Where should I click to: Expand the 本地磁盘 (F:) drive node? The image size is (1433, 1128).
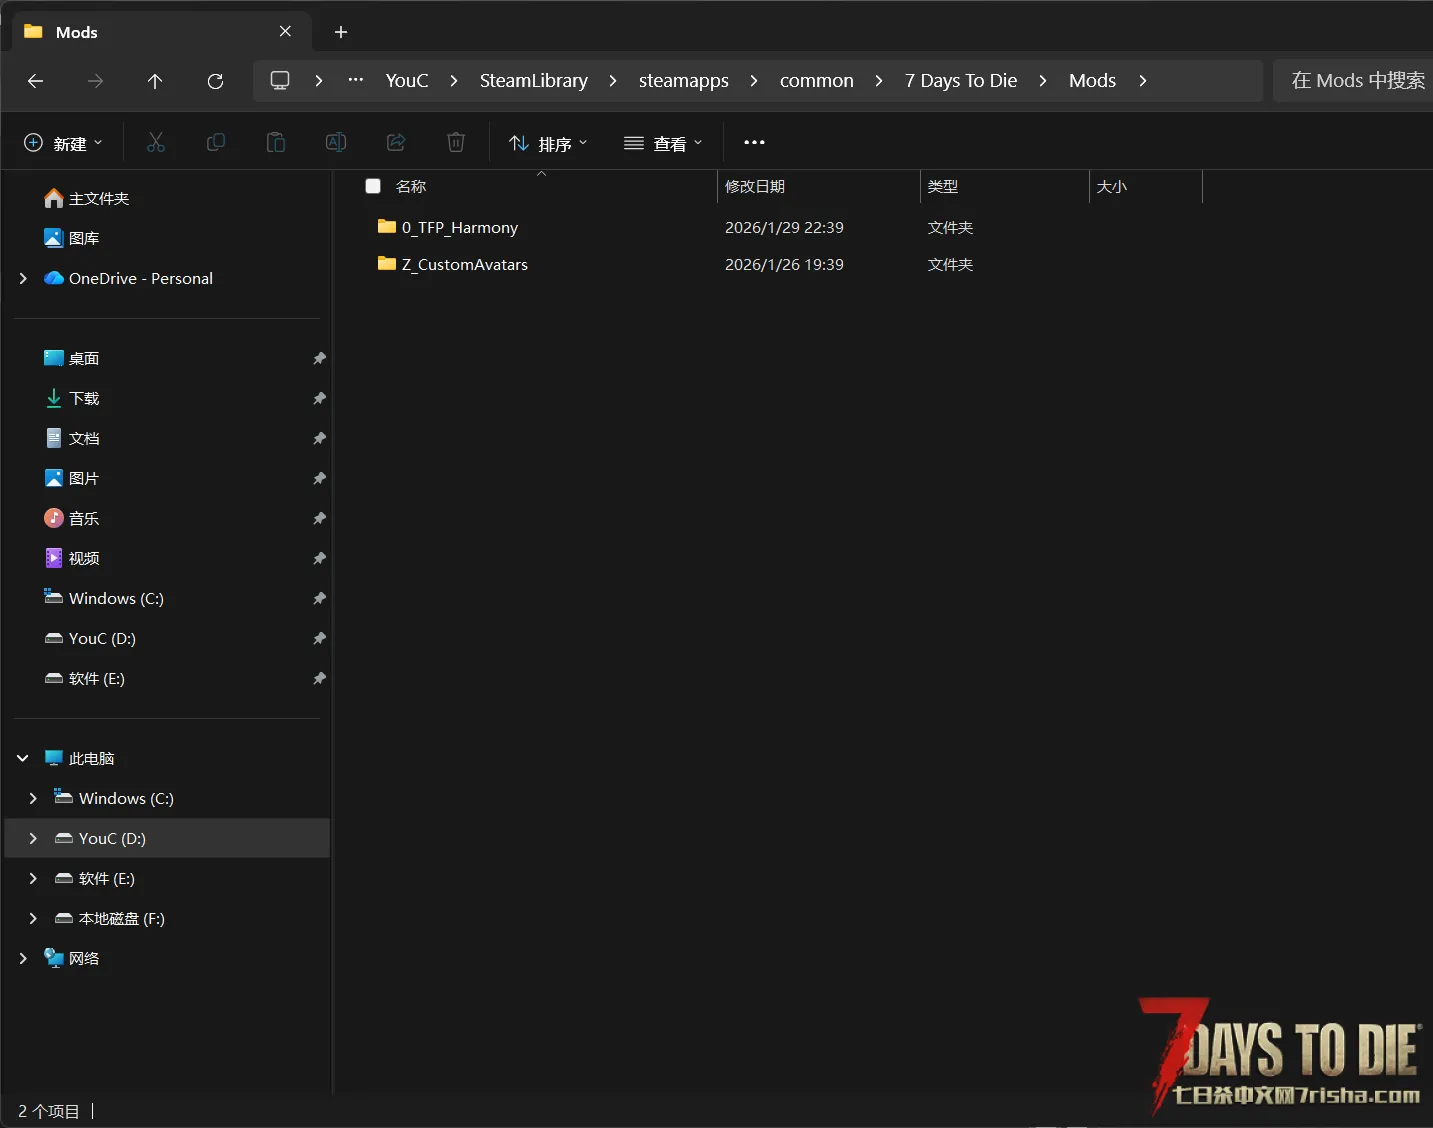33,918
